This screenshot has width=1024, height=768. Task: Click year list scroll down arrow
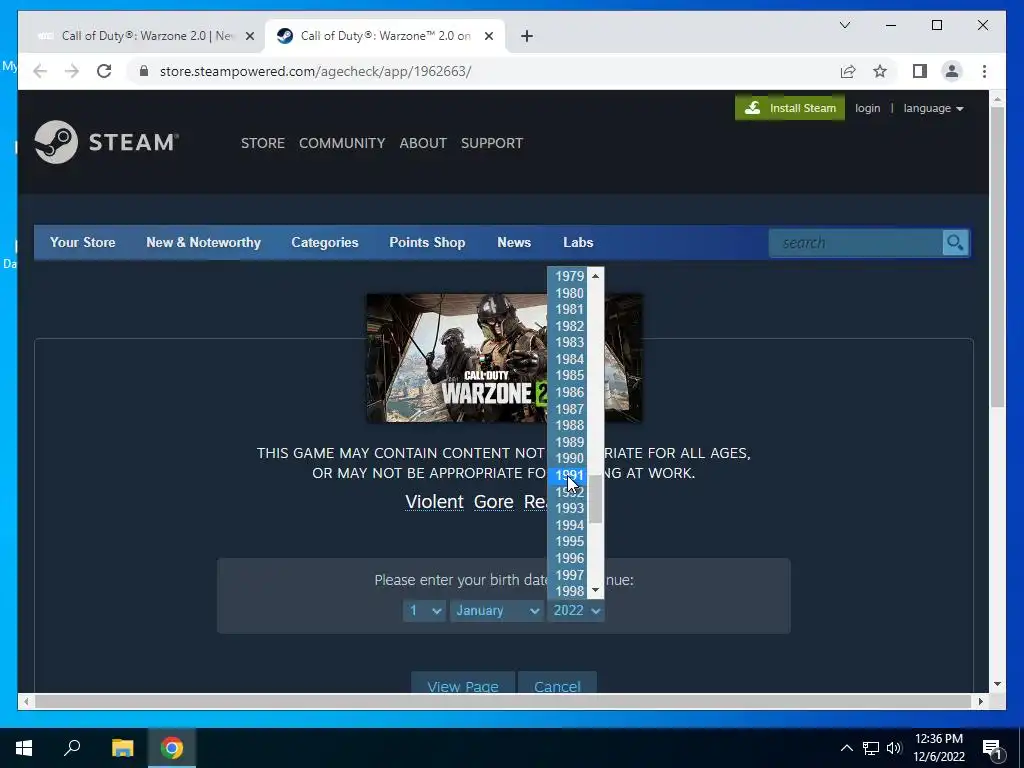click(x=595, y=590)
